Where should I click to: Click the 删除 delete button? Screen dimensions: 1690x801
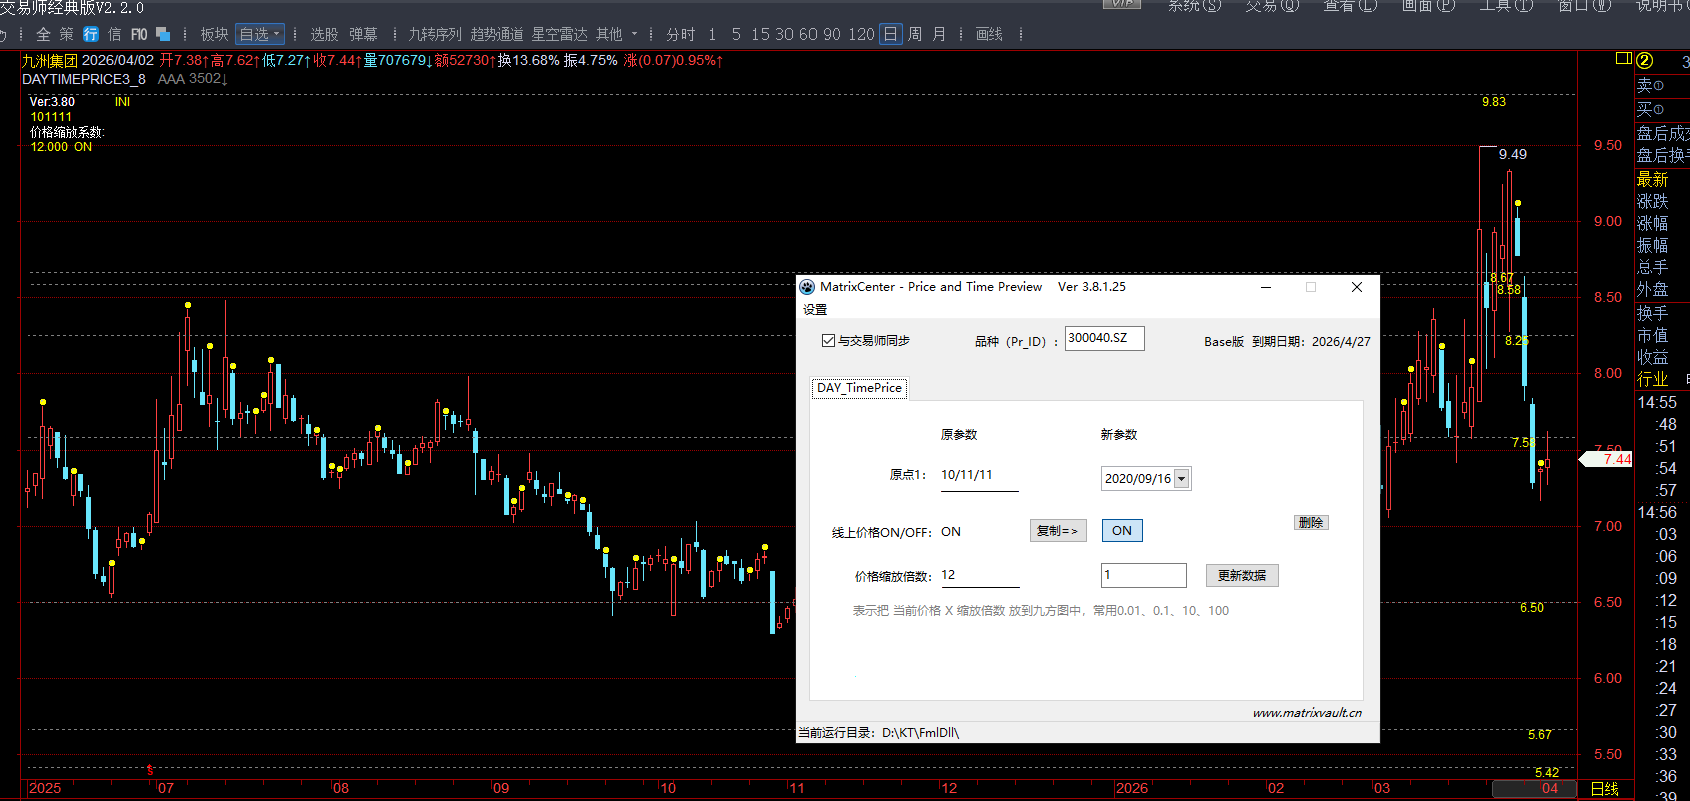tap(1311, 522)
